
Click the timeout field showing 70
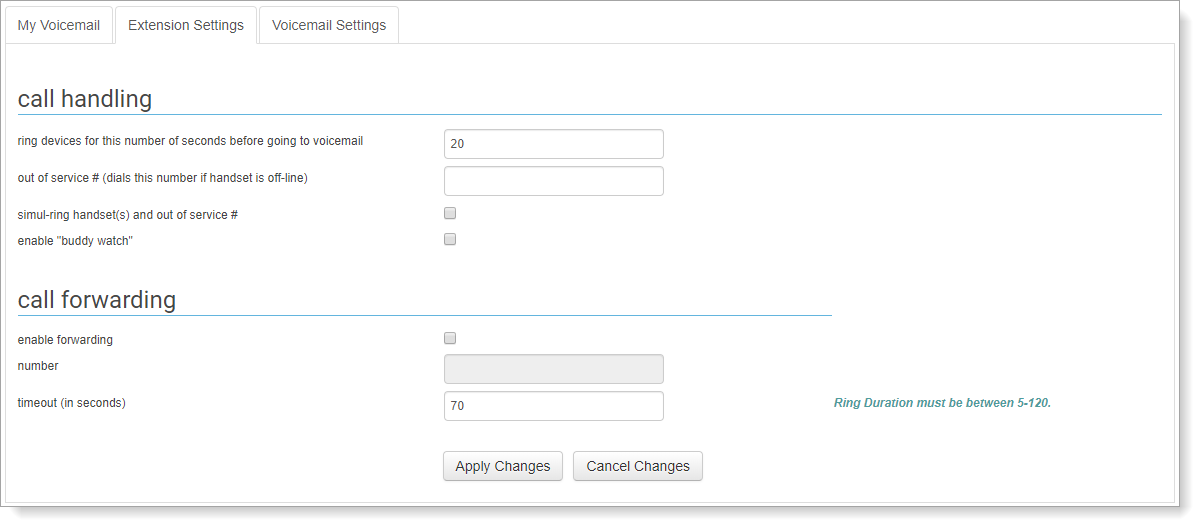coord(553,406)
